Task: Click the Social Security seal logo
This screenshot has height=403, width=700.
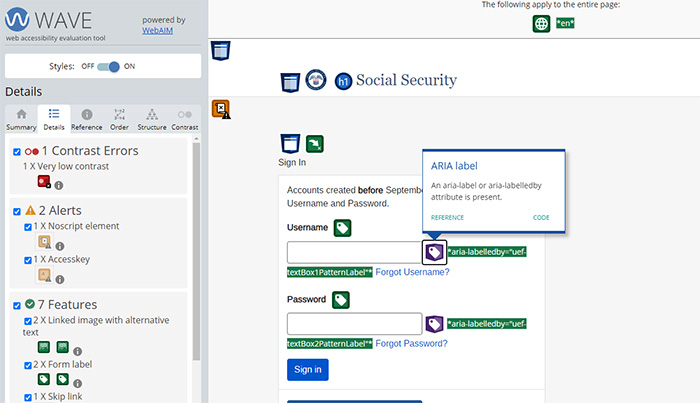Action: (x=316, y=80)
